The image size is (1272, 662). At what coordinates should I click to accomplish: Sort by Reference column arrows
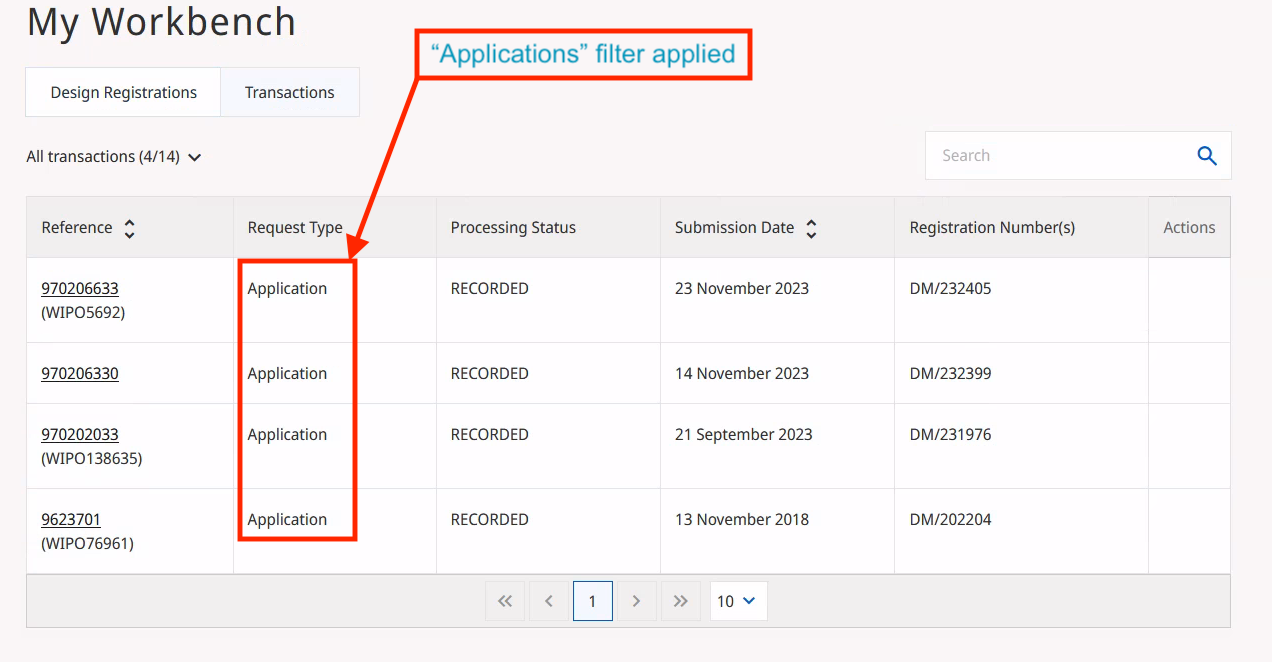tap(129, 229)
